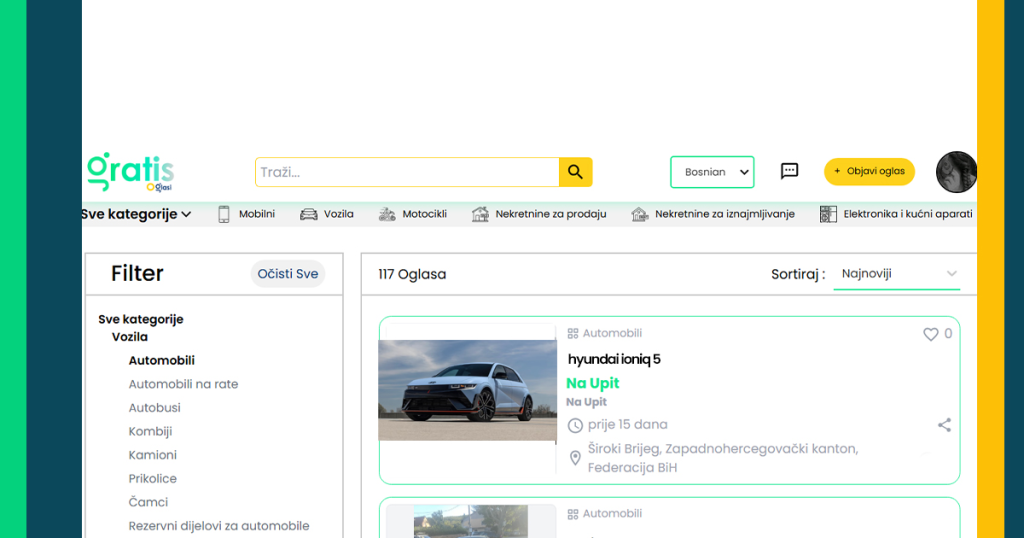
Task: Click the Gratis Oglasi logo
Action: tap(130, 172)
